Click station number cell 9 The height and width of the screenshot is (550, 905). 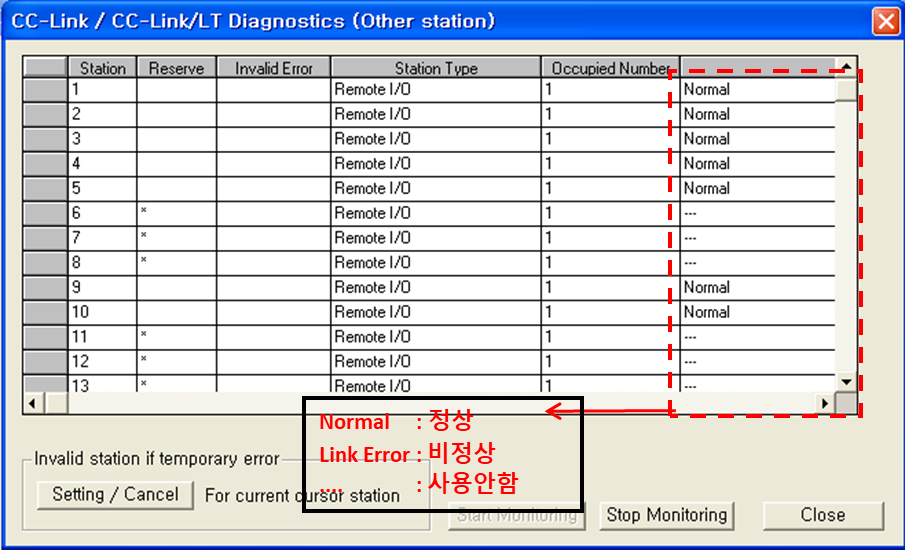point(102,289)
